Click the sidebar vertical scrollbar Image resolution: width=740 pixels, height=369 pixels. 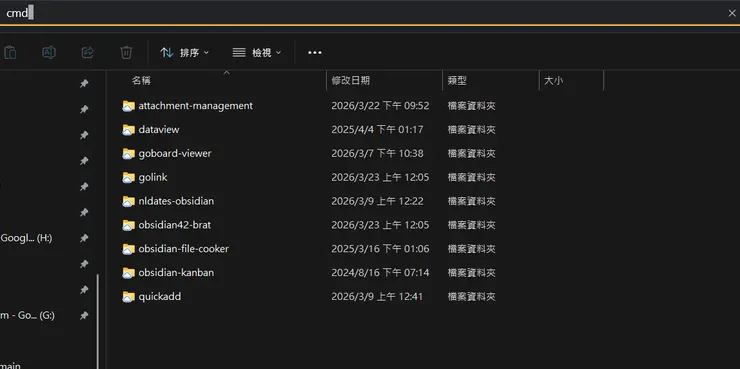98,321
